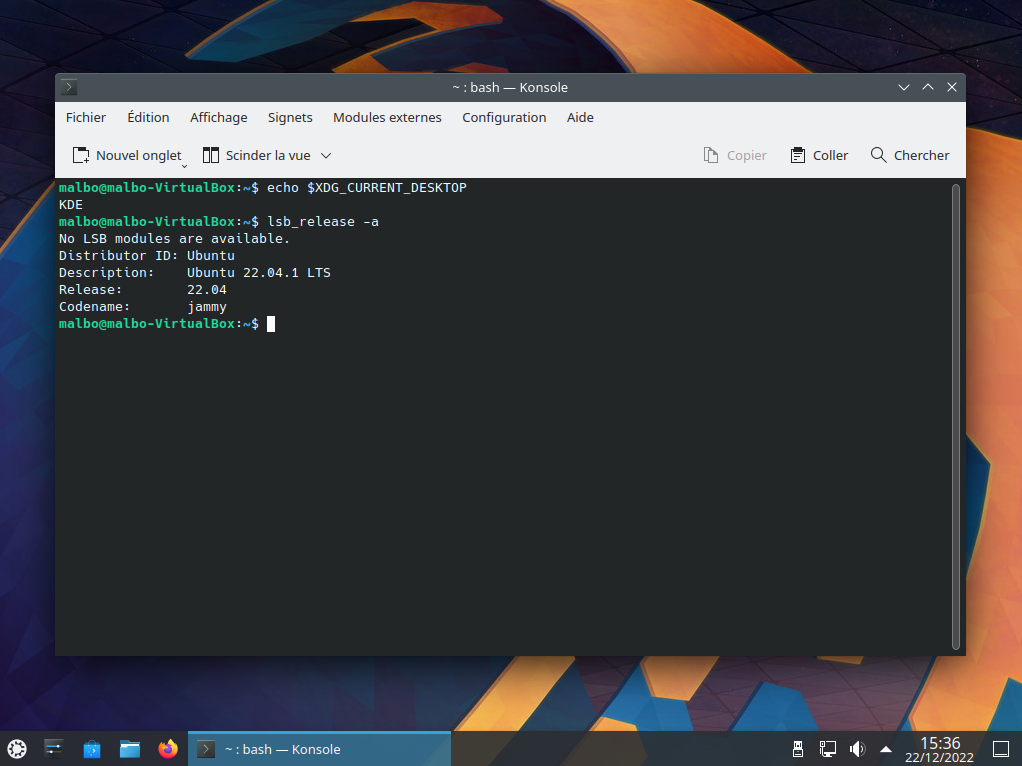Image resolution: width=1022 pixels, height=766 pixels.
Task: Click the Show Desktop button in the taskbar
Action: [1001, 749]
